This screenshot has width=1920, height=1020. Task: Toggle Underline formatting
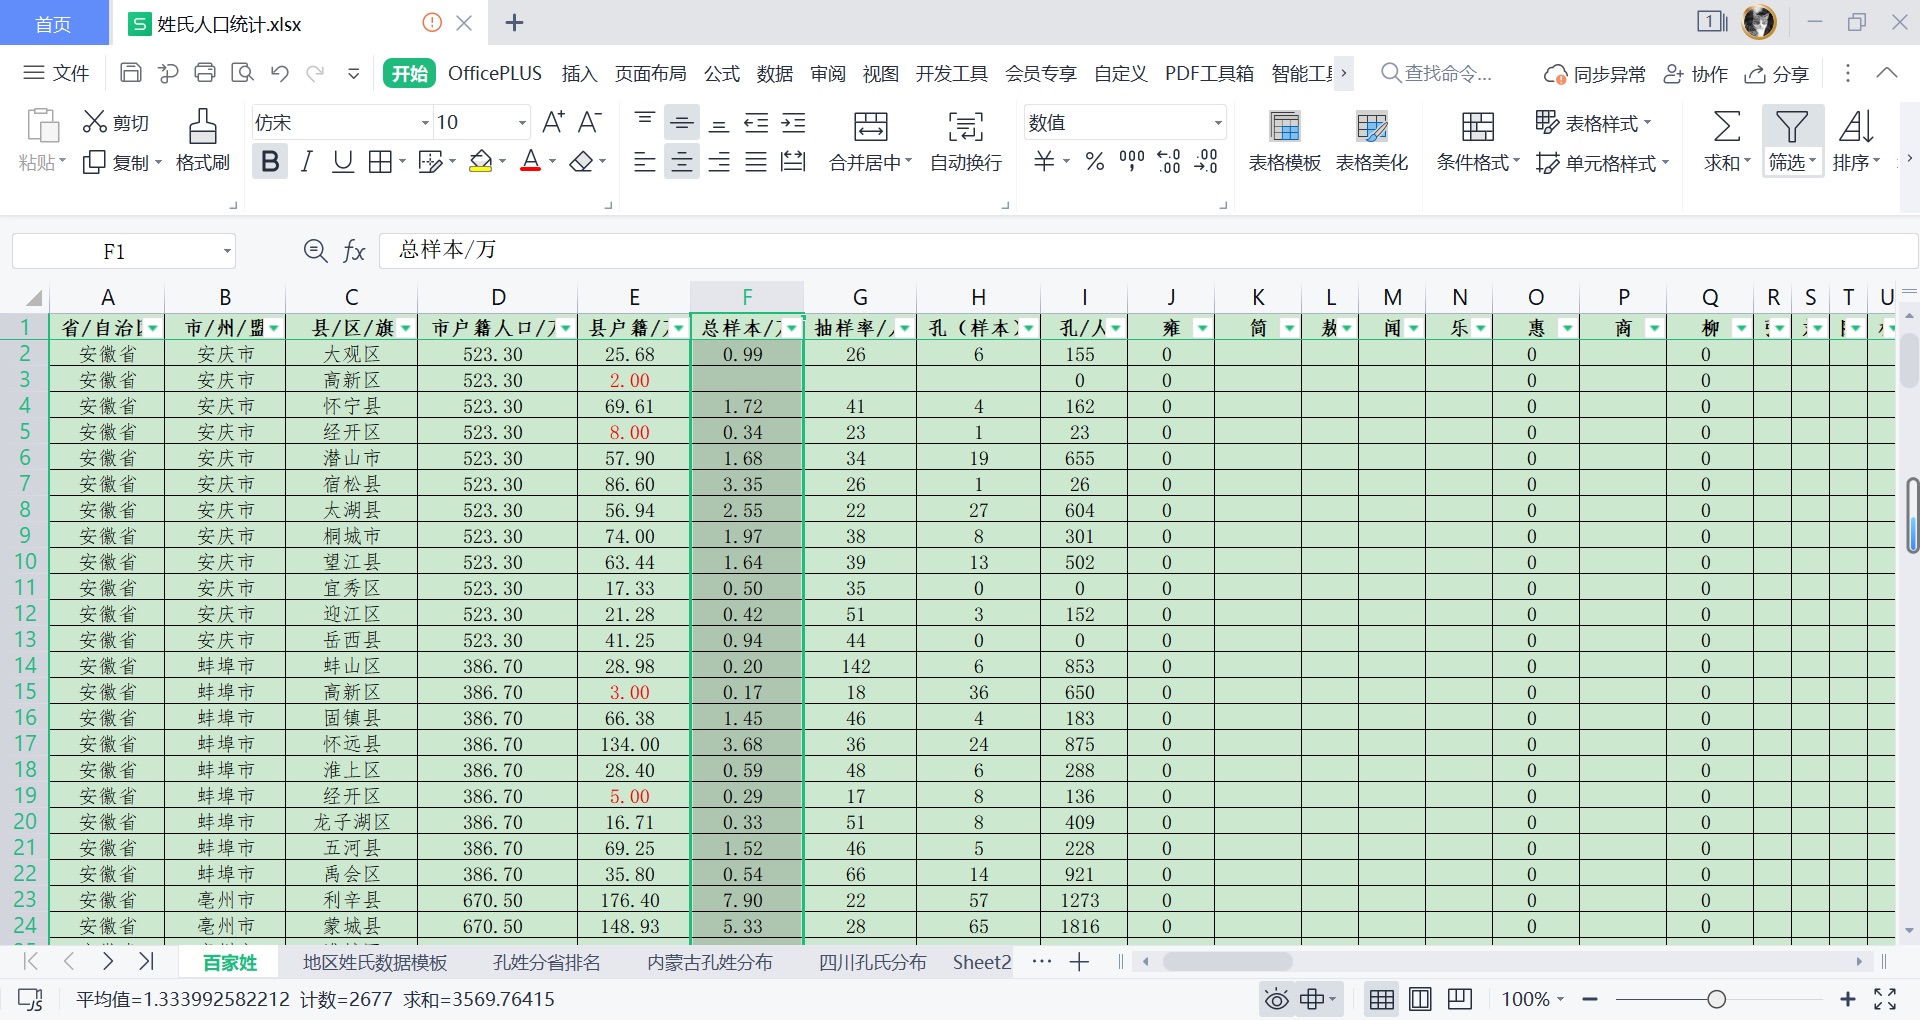[x=343, y=161]
